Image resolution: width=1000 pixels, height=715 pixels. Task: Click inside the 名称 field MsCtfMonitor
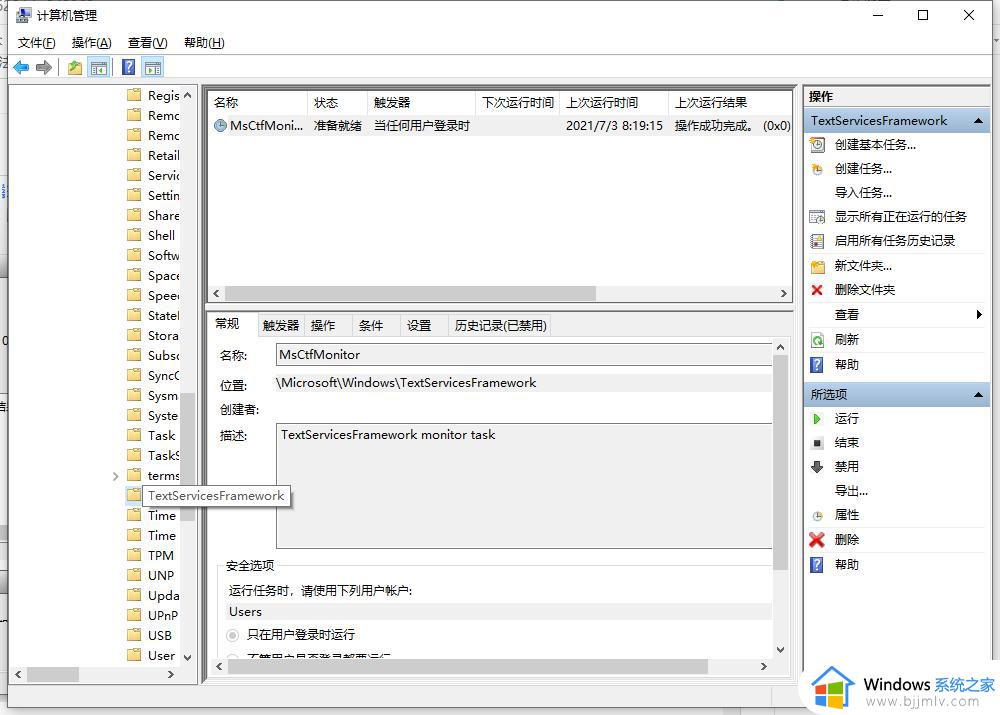click(524, 355)
